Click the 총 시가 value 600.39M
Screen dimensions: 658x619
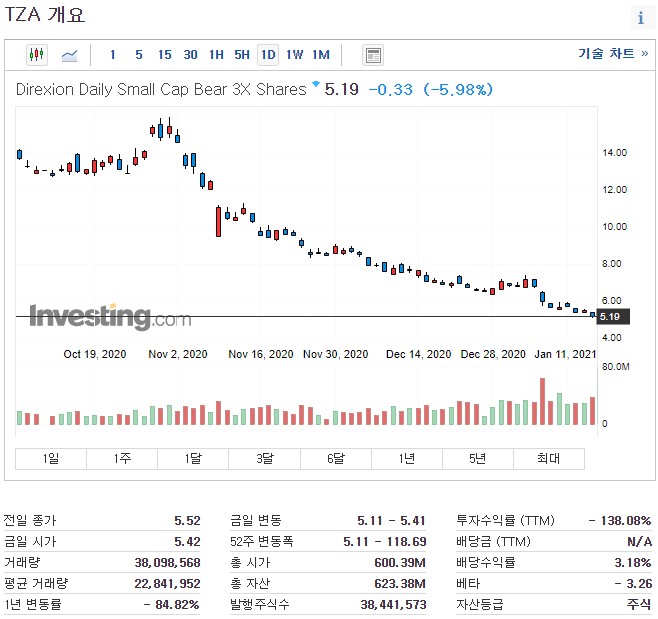tap(400, 562)
